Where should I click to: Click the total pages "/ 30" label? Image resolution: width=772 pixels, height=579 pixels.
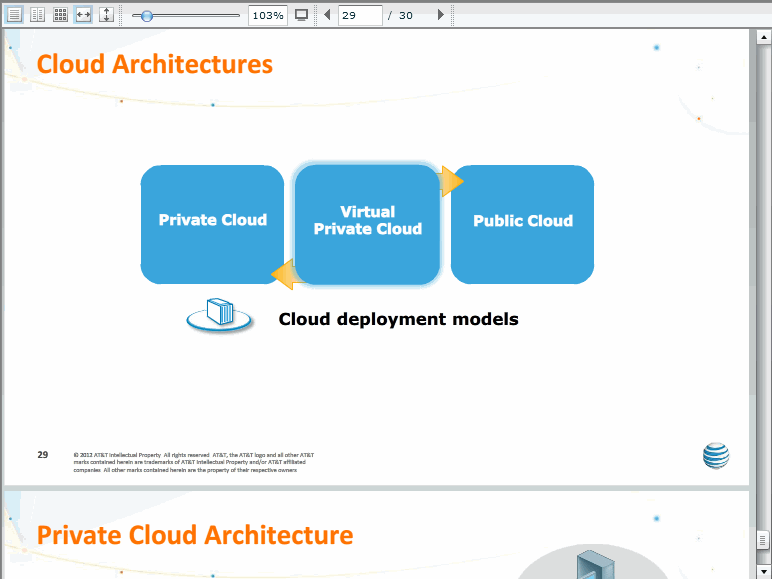tap(400, 15)
